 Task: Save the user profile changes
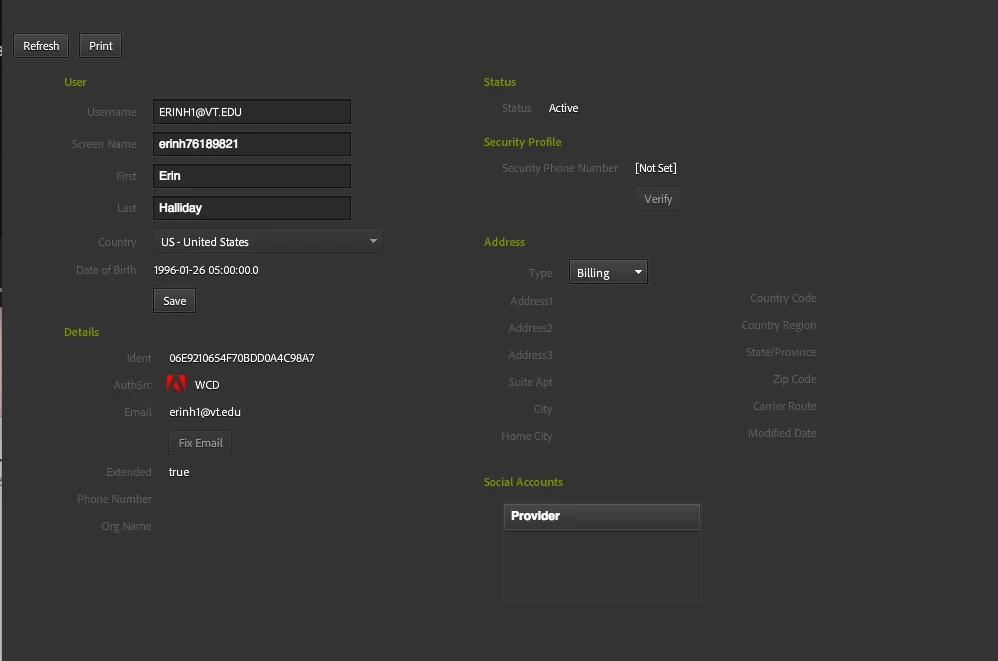[x=174, y=300]
